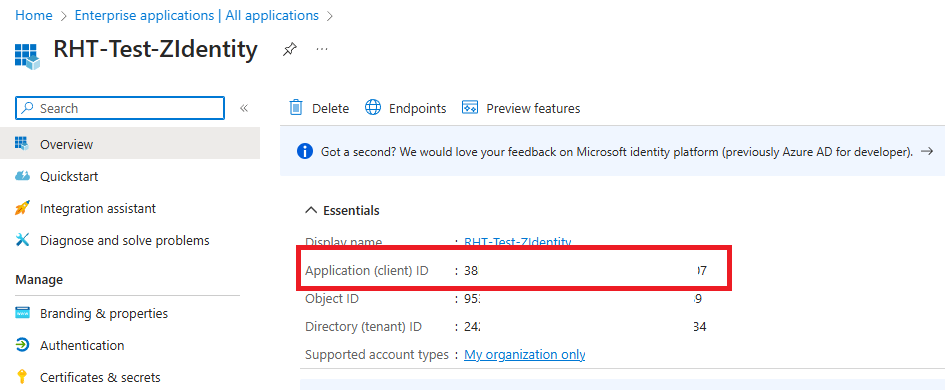Click the Manage section heading
This screenshot has height=390, width=945.
tap(39, 280)
